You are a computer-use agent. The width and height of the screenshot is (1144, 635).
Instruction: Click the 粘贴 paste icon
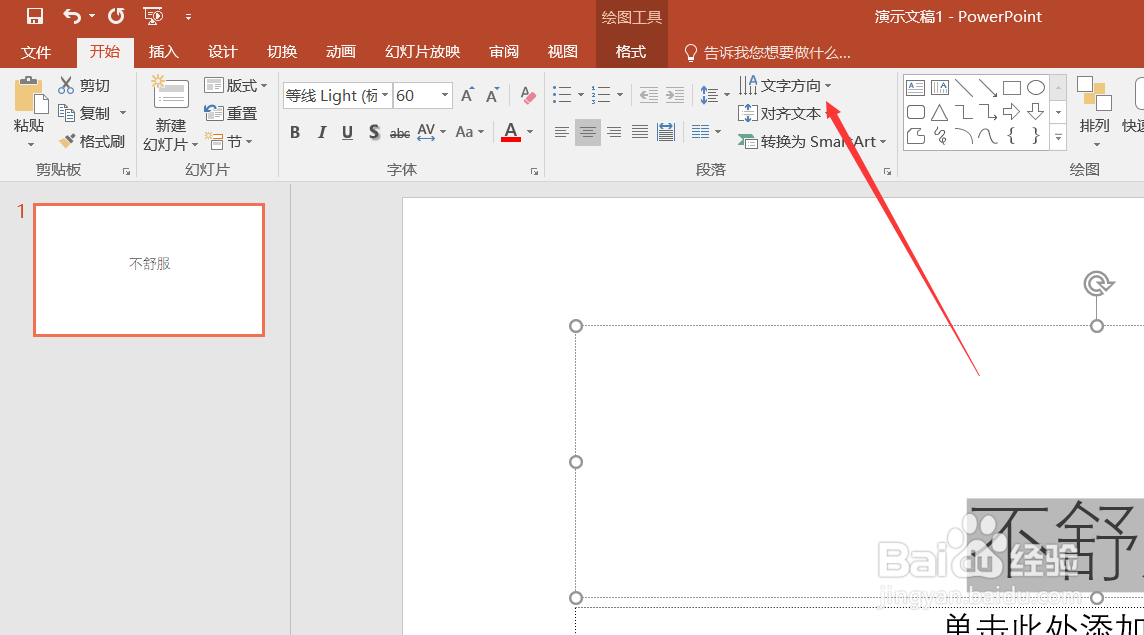(x=30, y=95)
